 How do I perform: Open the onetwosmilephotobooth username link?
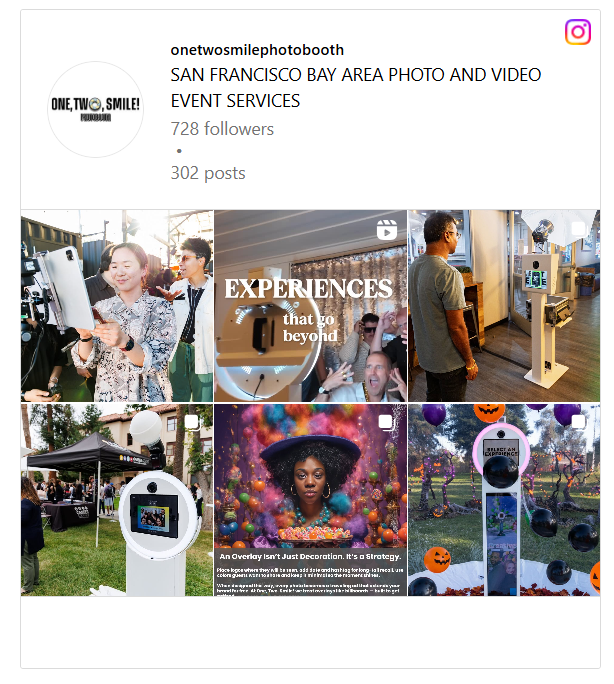tap(257, 50)
